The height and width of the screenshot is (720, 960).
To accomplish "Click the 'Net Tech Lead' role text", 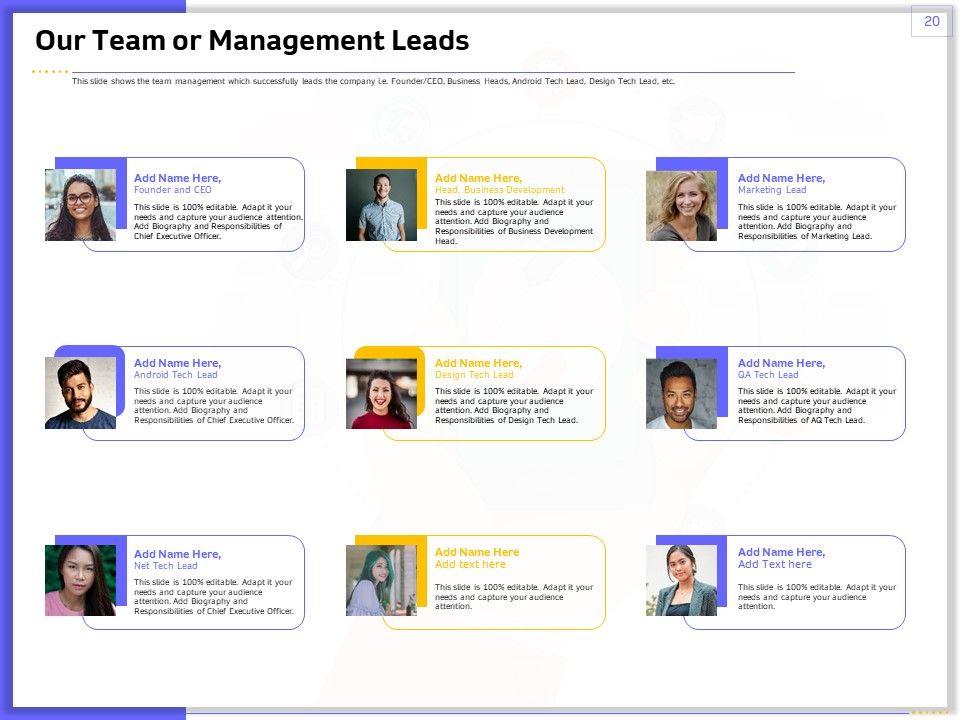I will pos(166,566).
